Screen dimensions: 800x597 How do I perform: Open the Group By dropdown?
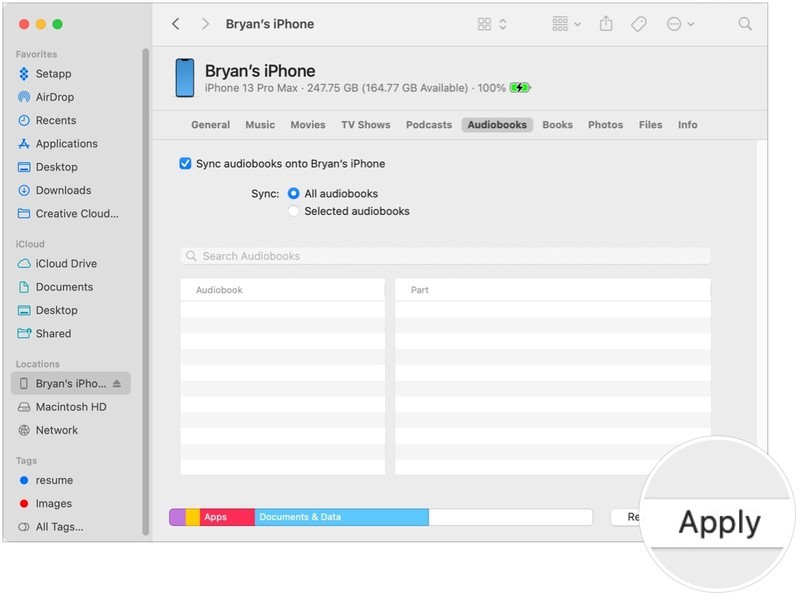(566, 24)
